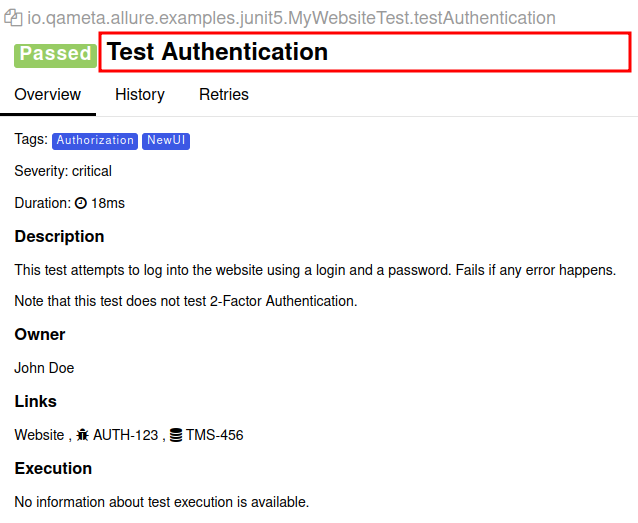Click the clock icon next to Duration

[81, 204]
